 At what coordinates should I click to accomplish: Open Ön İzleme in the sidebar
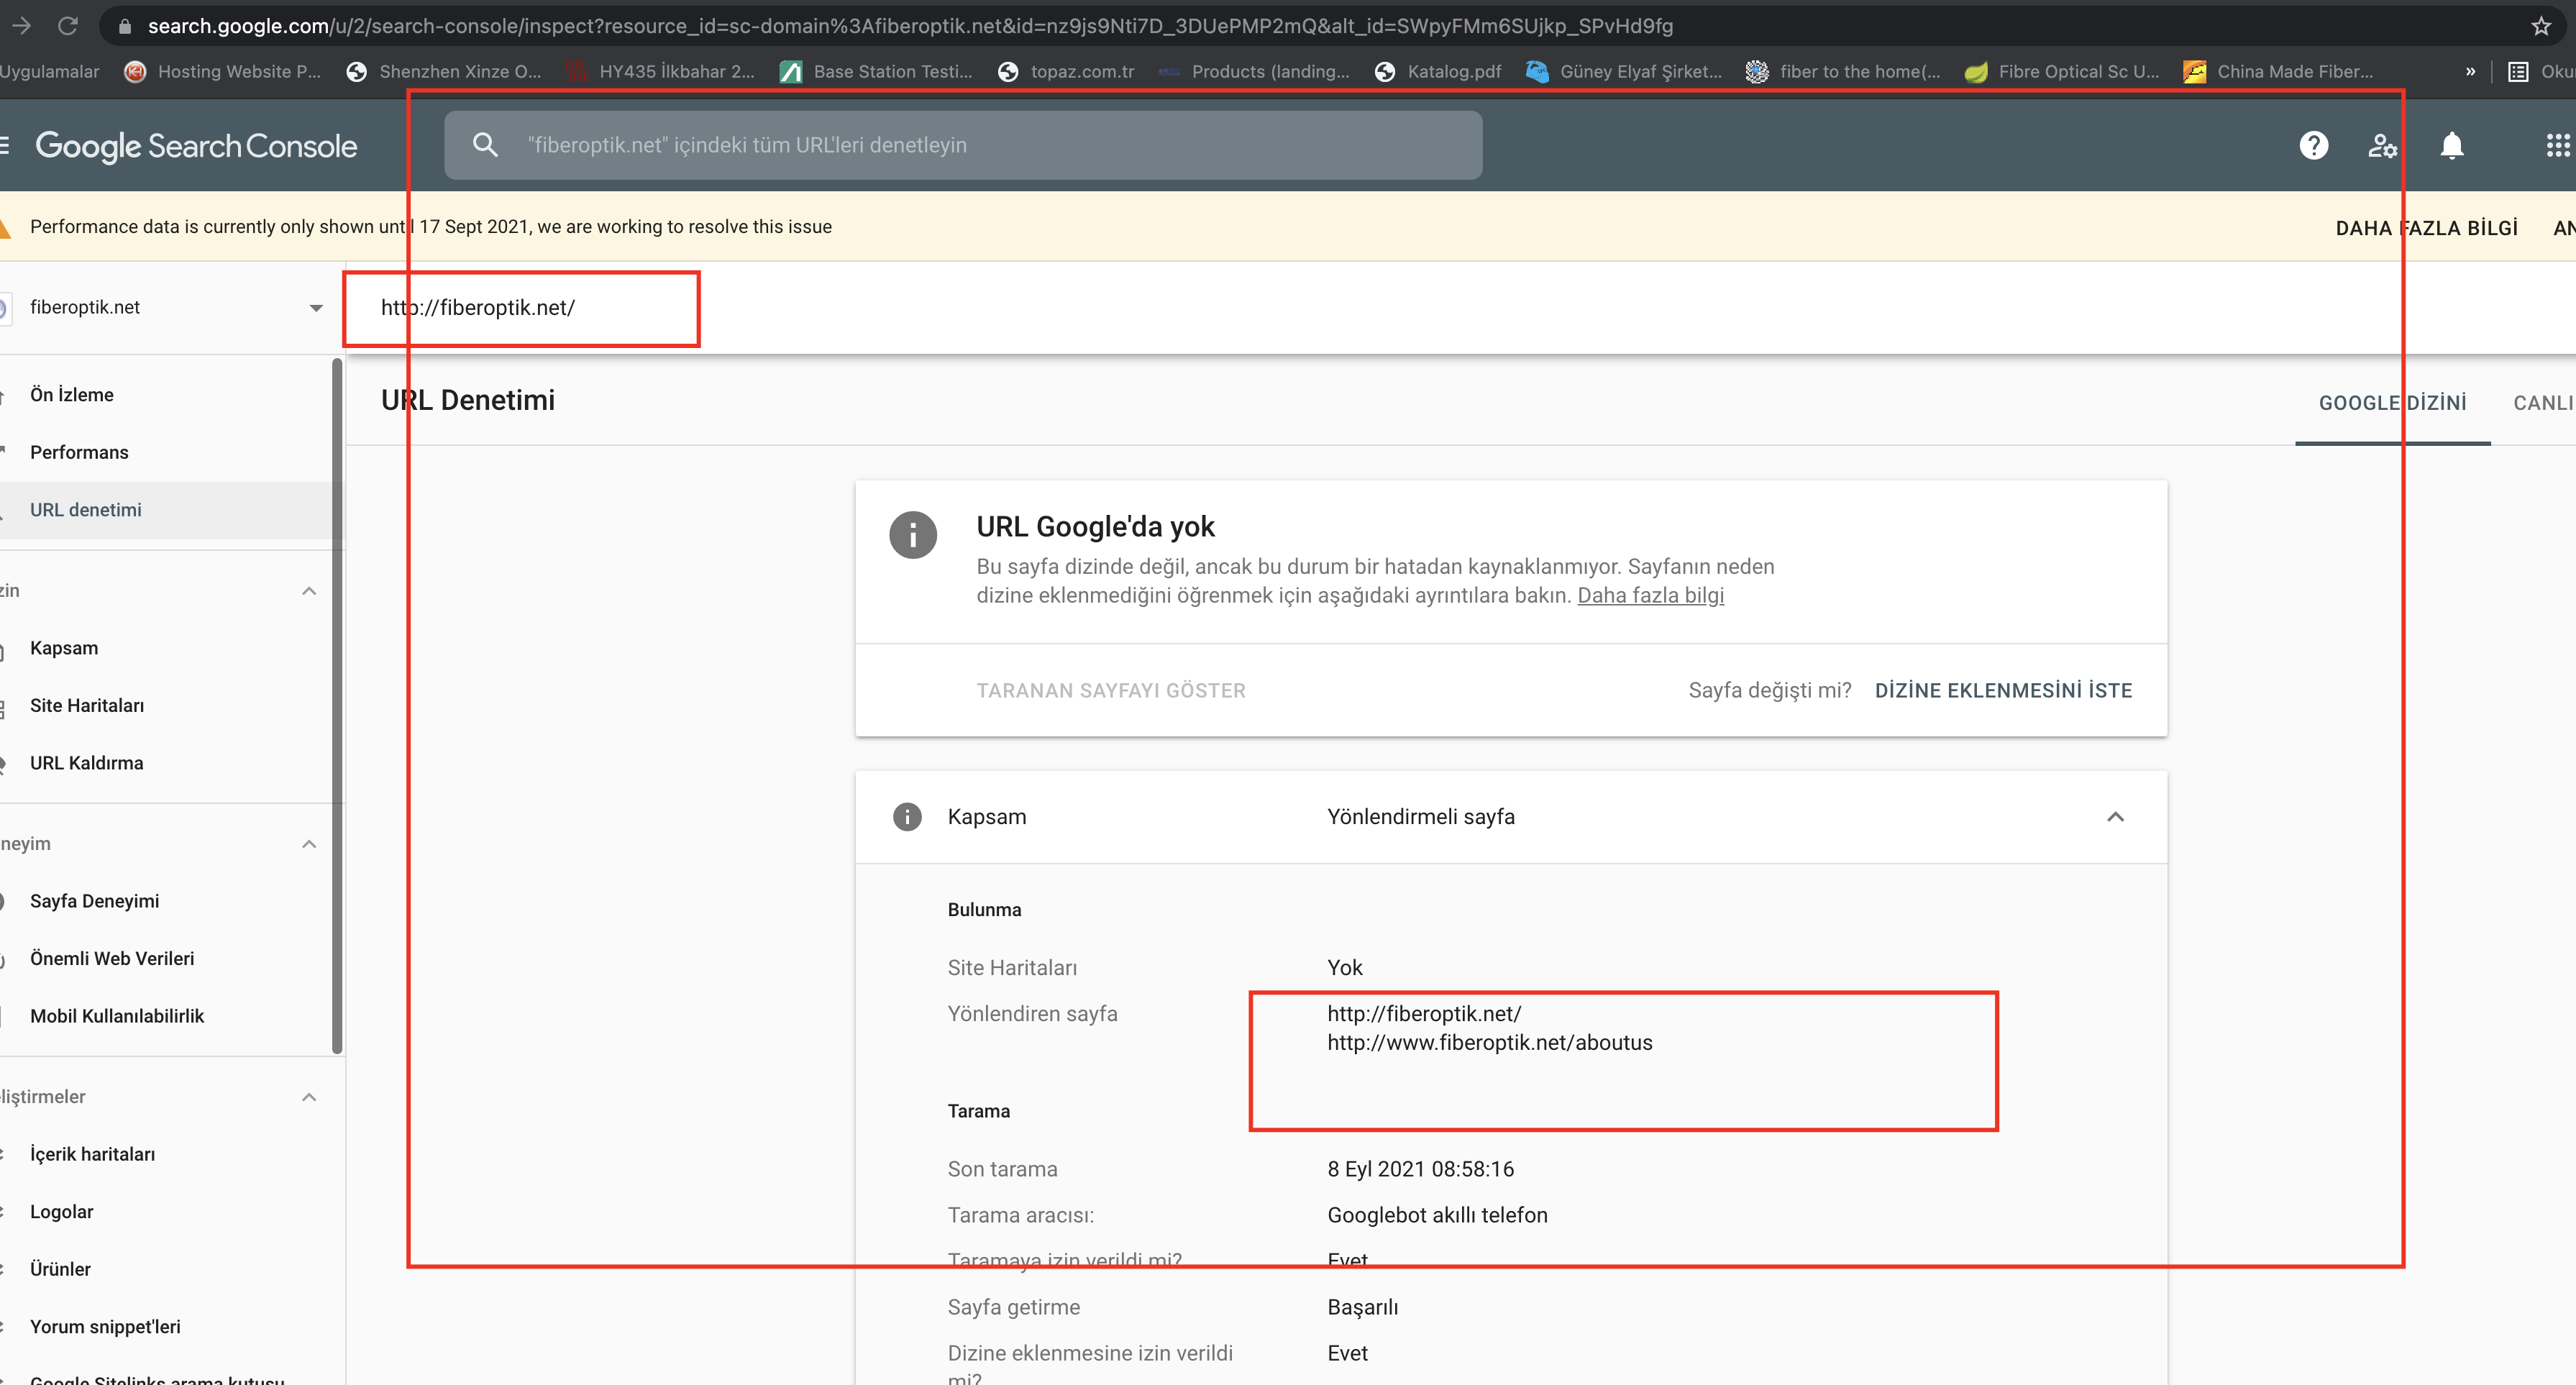(72, 395)
